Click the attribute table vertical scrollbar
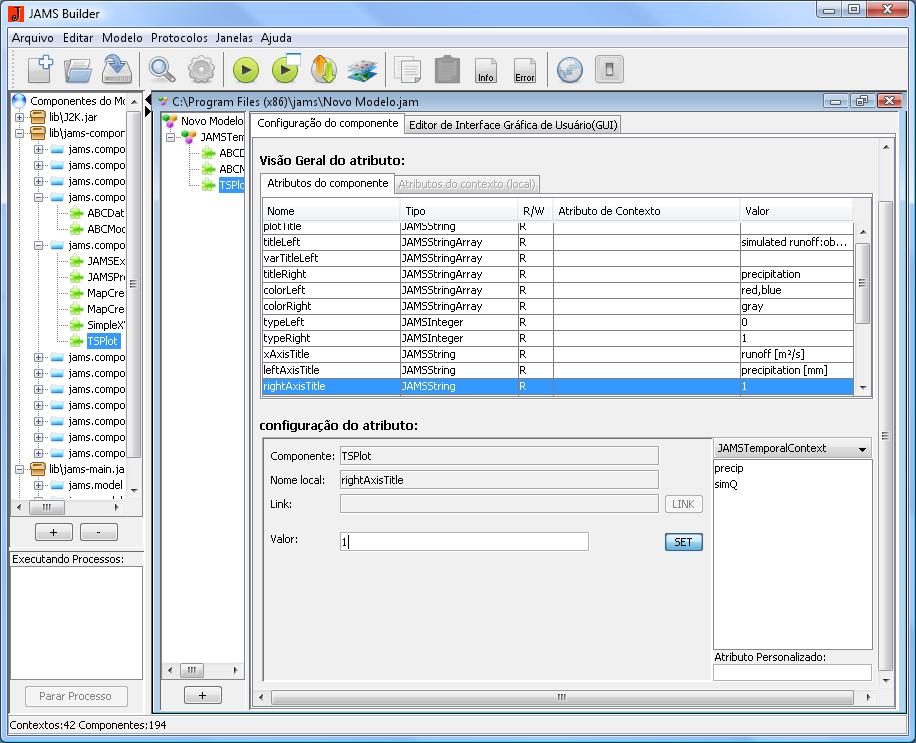The width and height of the screenshot is (916, 743). point(862,282)
